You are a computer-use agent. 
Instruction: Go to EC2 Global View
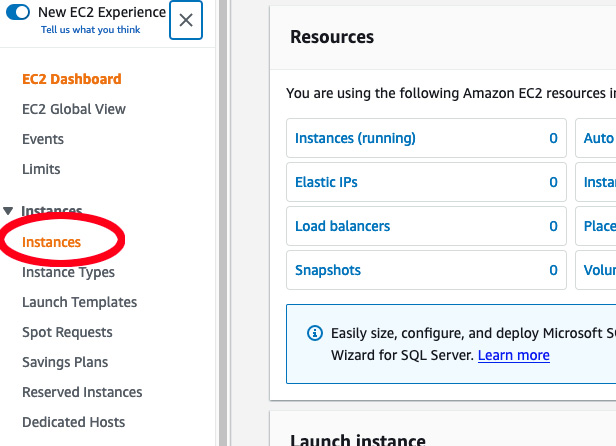pyautogui.click(x=74, y=109)
